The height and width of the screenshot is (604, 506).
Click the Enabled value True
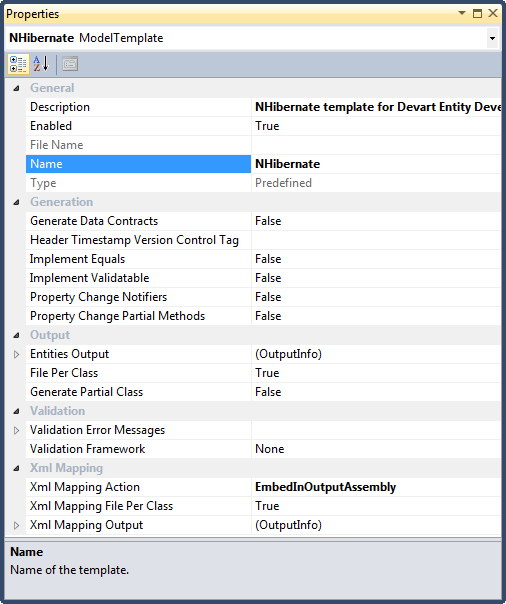click(267, 126)
